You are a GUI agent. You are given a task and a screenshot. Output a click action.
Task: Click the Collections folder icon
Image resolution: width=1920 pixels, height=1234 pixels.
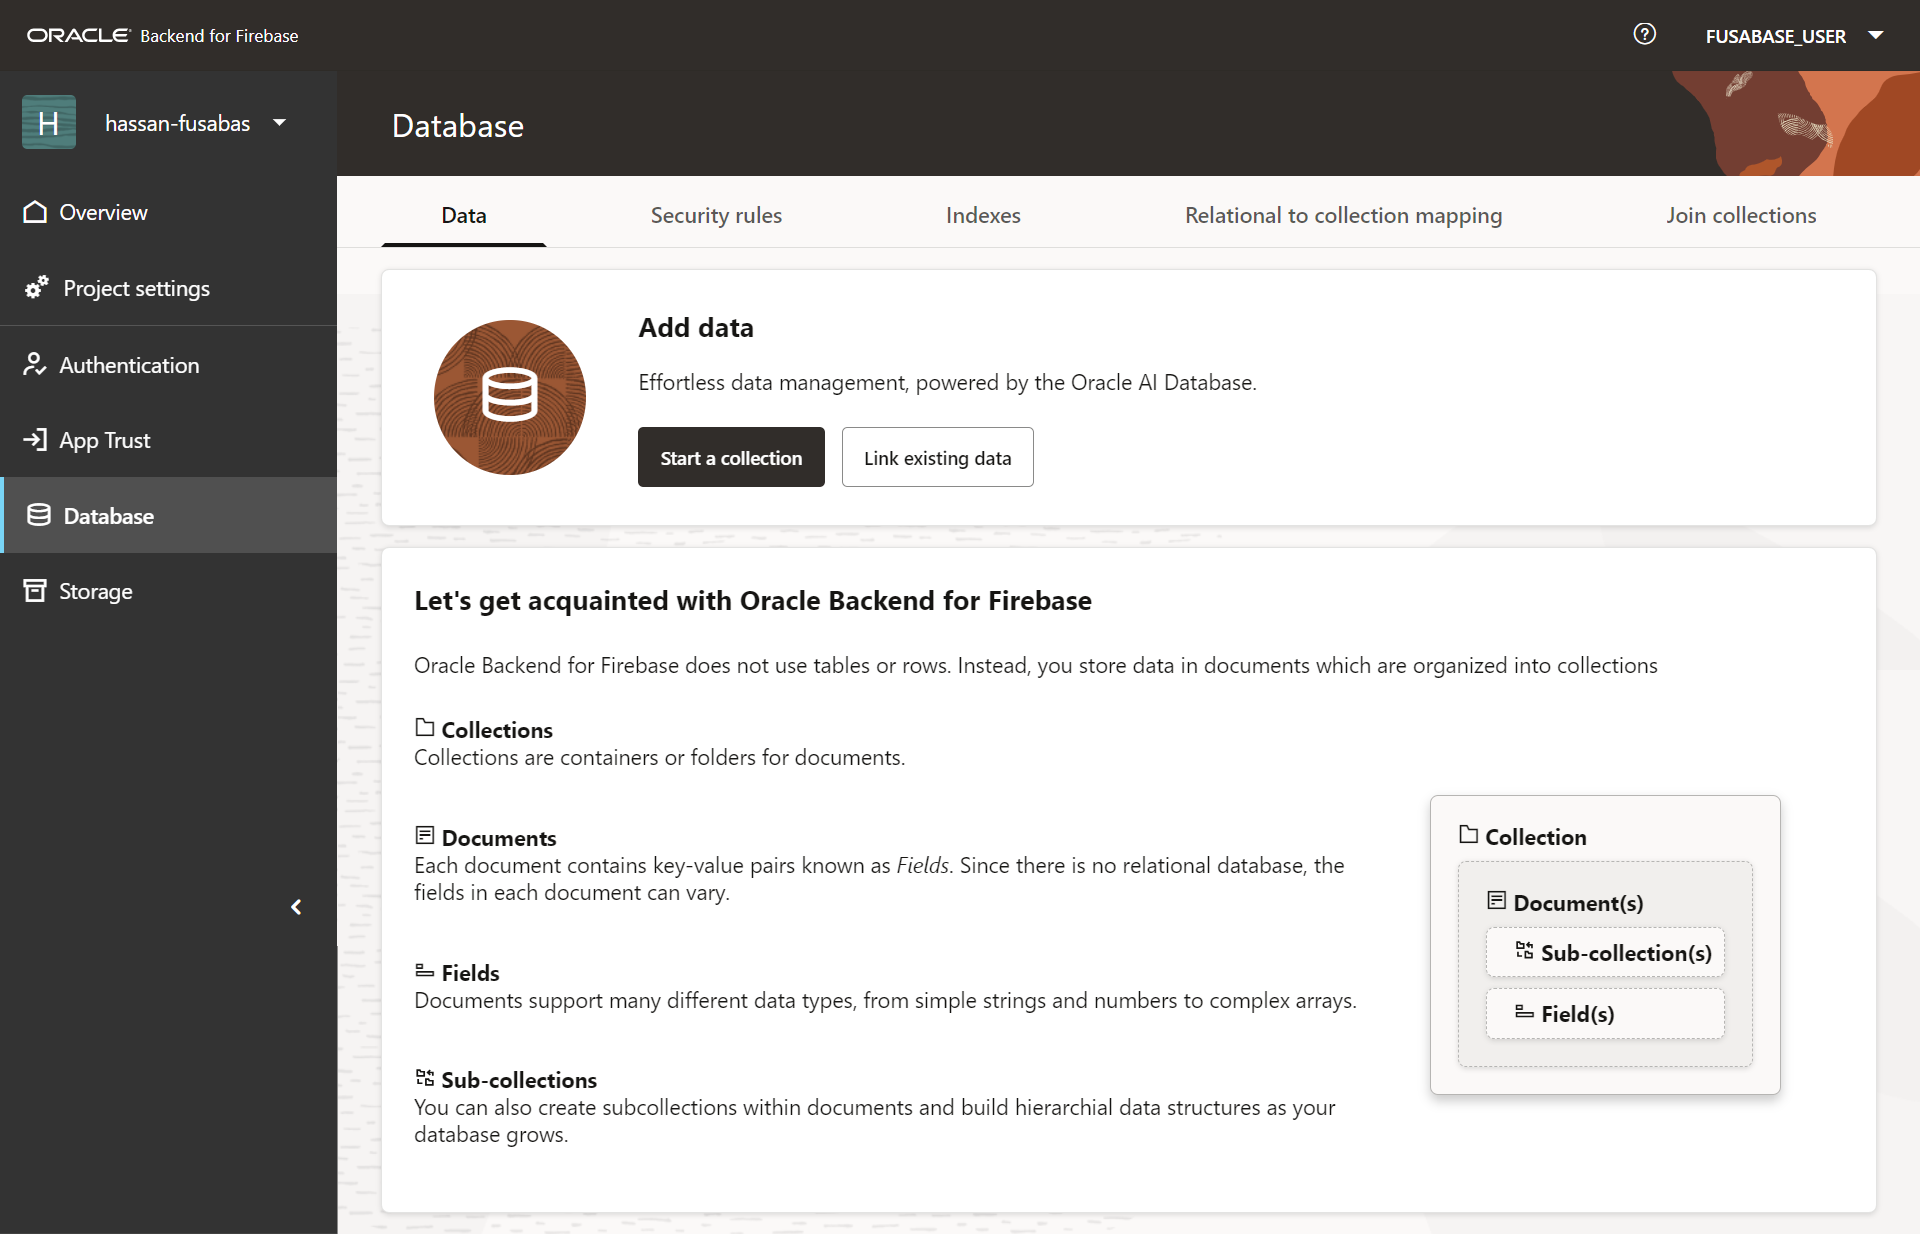click(x=425, y=728)
